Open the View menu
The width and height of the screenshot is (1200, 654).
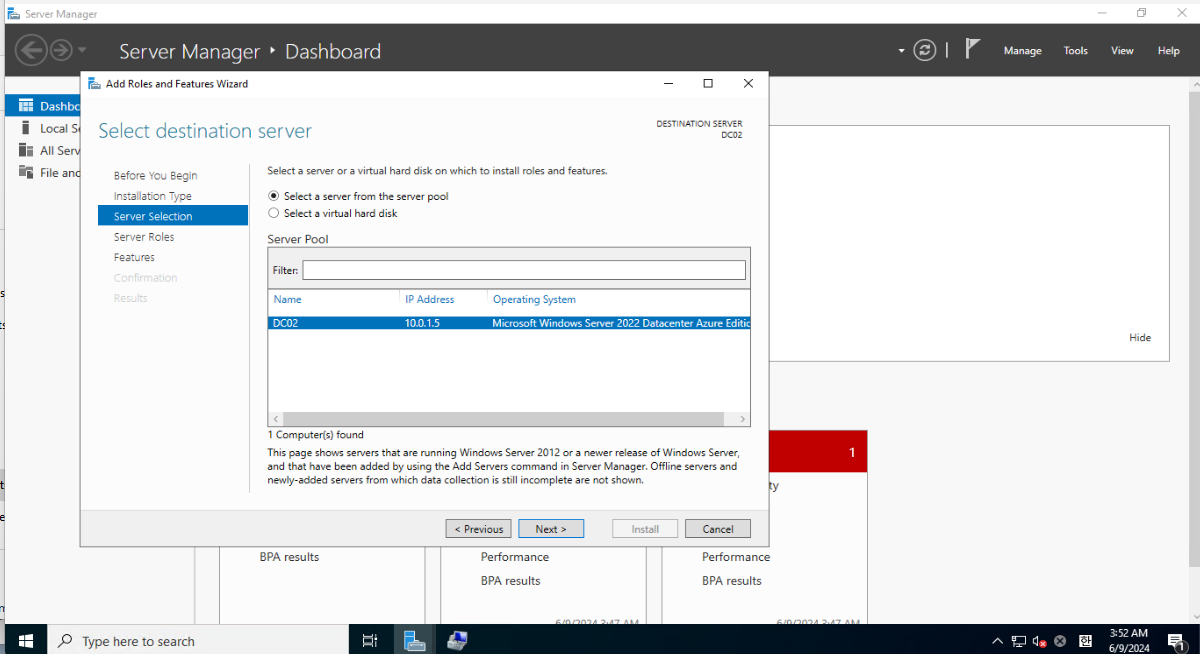click(1122, 51)
